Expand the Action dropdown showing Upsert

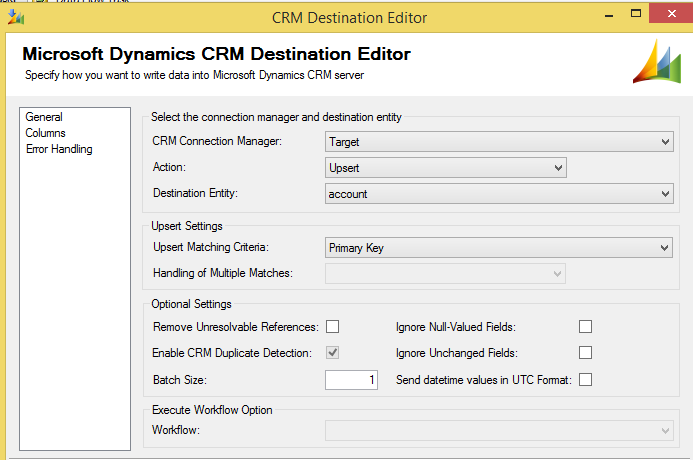pos(446,168)
